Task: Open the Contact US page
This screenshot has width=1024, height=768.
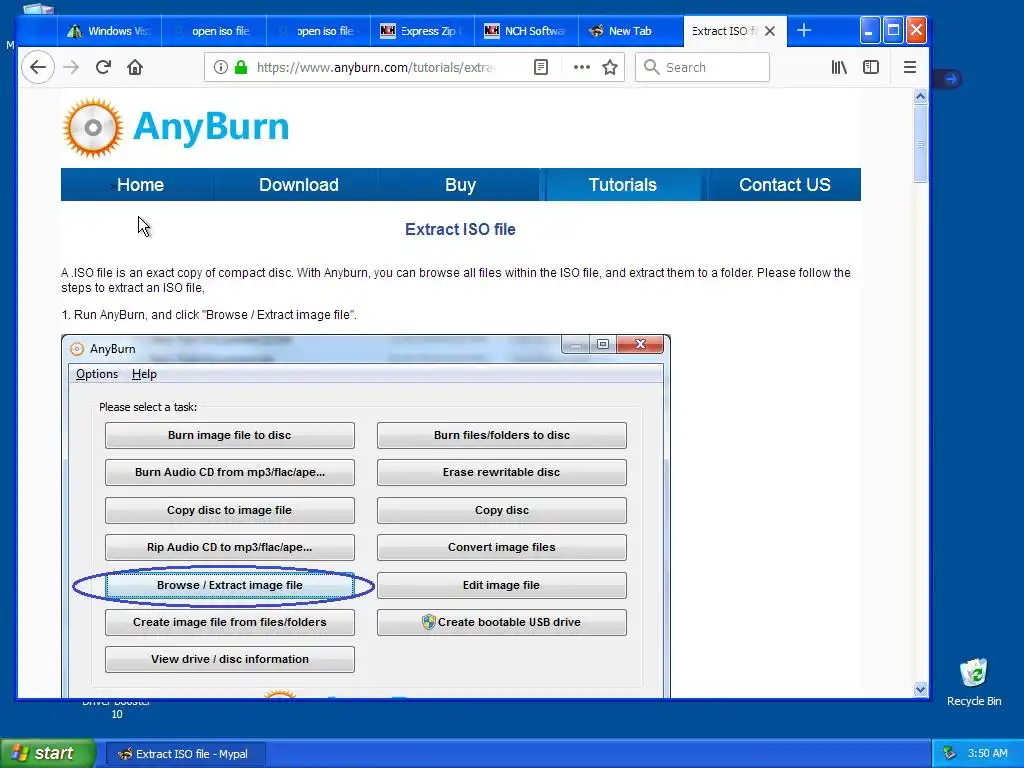Action: pos(784,185)
